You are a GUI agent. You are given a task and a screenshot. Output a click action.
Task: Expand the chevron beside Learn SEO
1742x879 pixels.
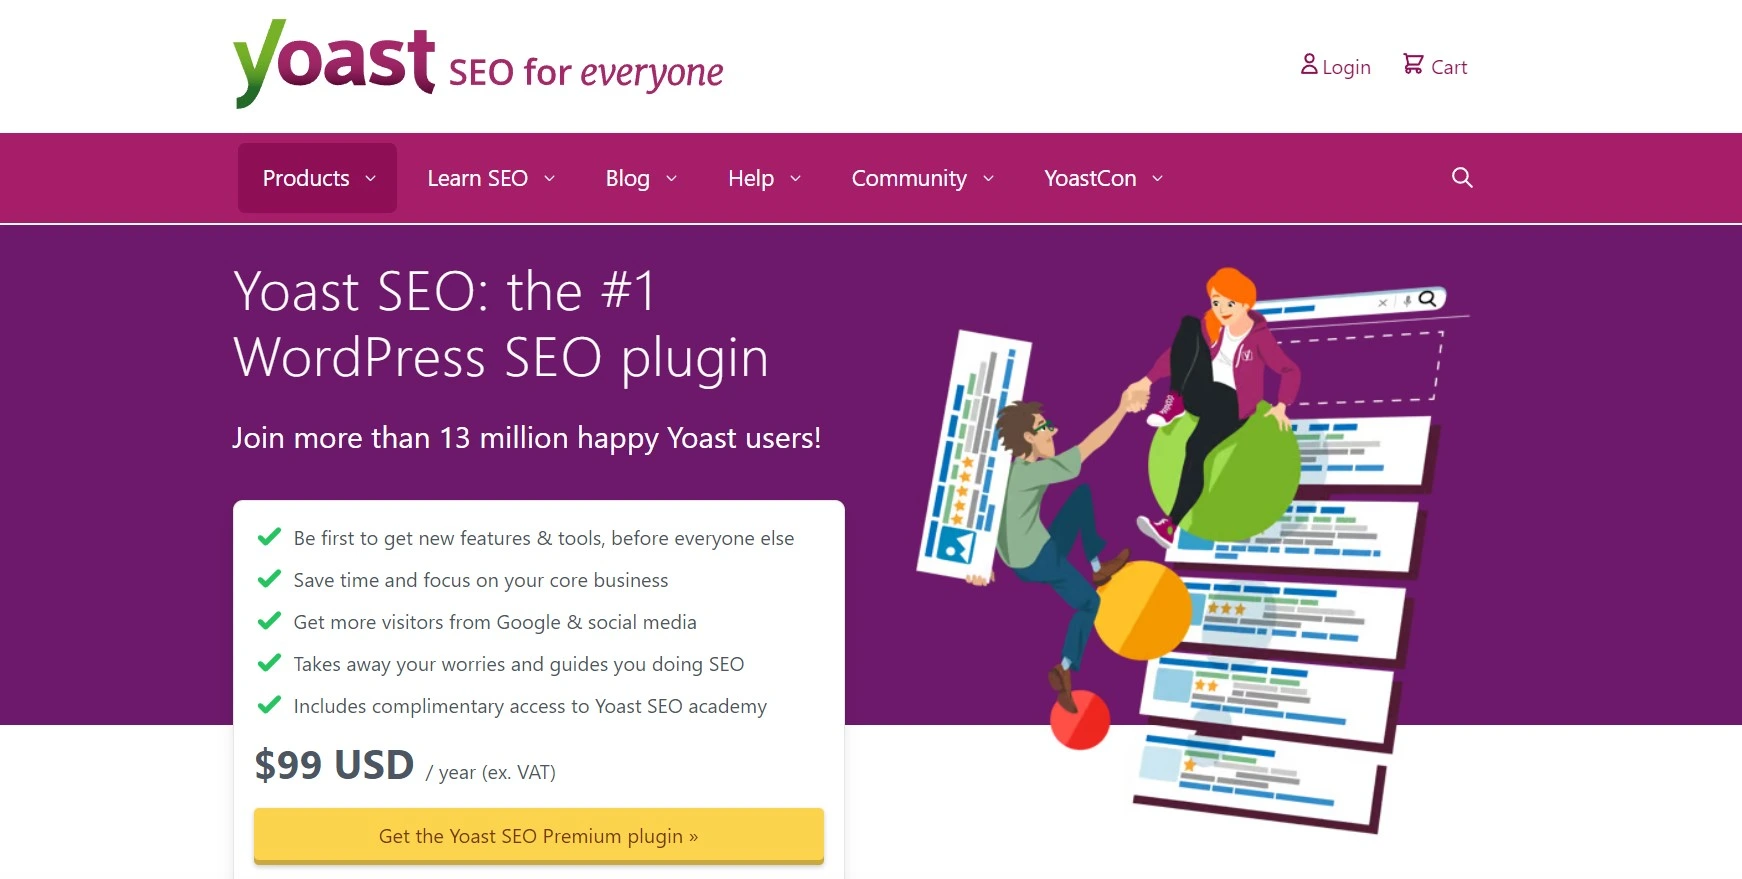point(549,178)
